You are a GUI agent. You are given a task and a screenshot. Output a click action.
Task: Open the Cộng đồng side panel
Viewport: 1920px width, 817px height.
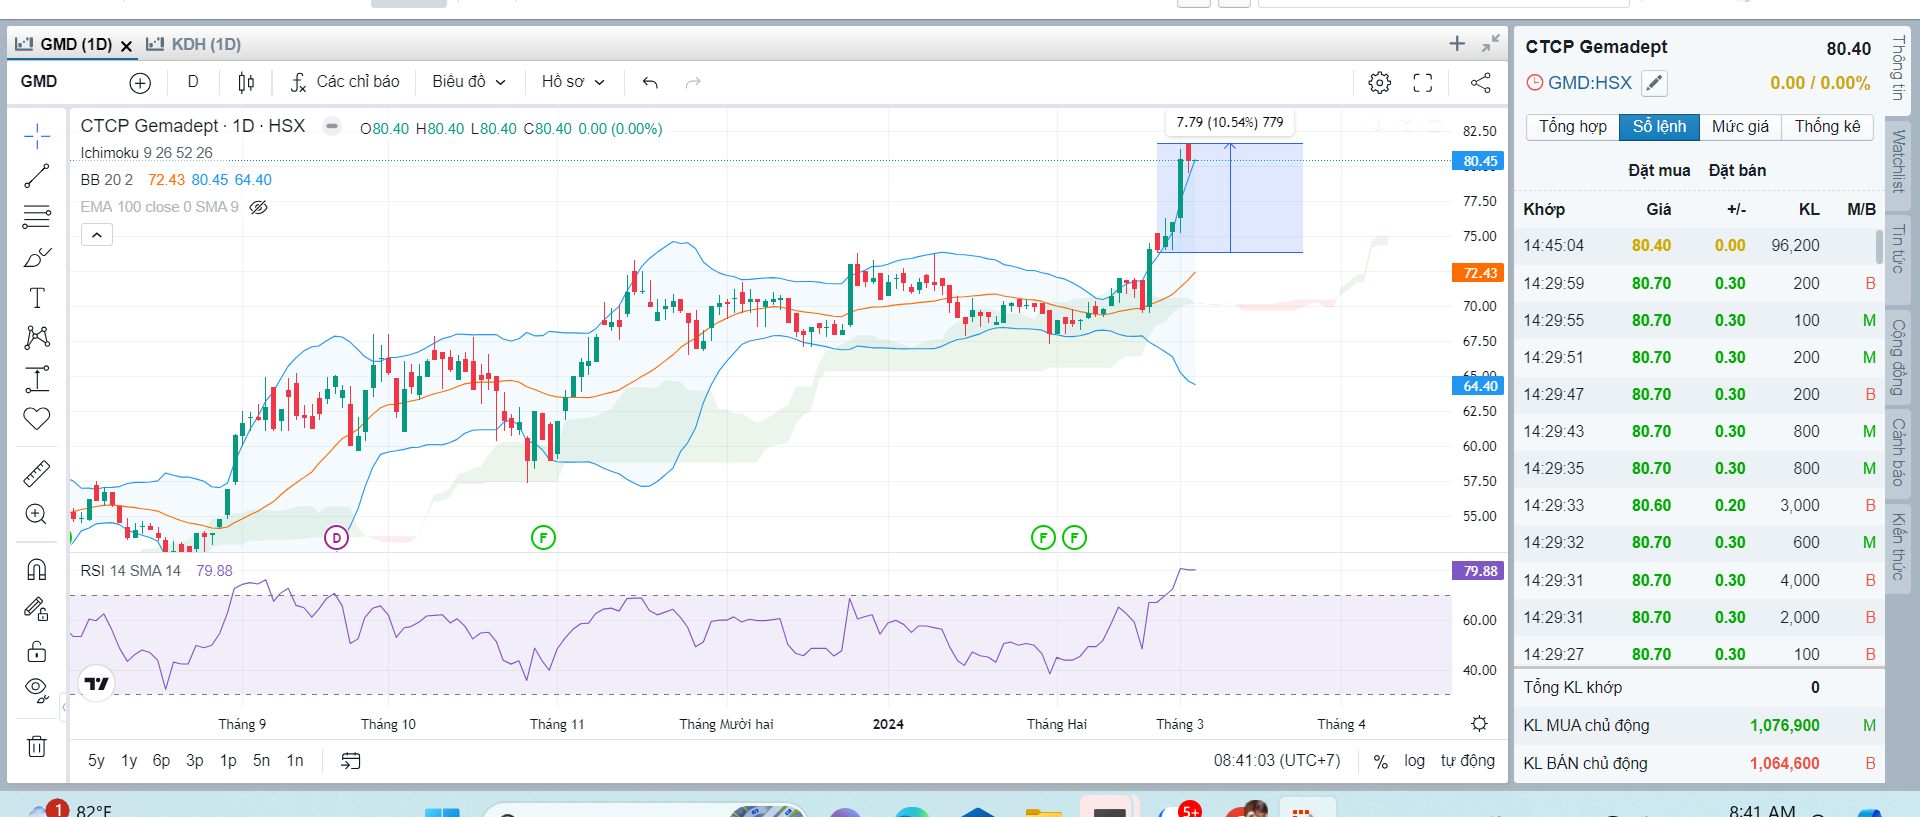pos(1898,357)
